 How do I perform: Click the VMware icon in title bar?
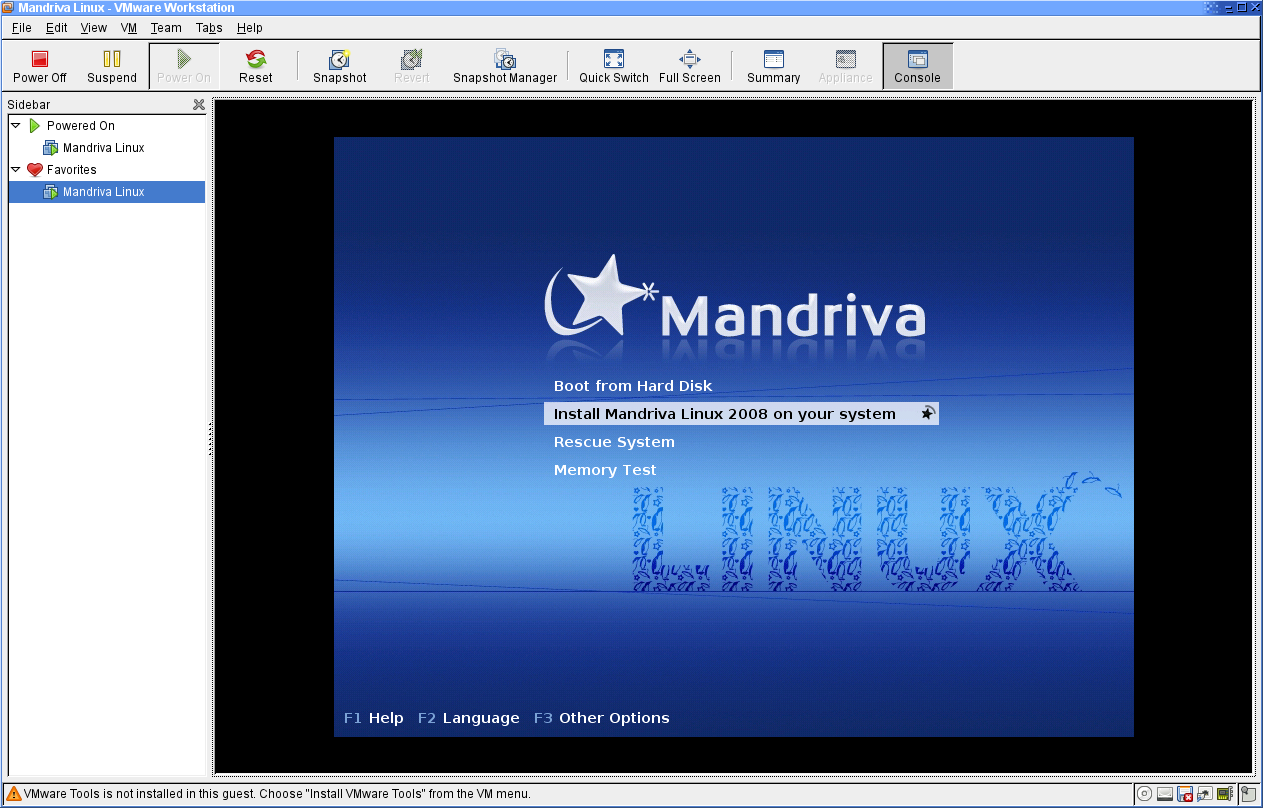8,8
